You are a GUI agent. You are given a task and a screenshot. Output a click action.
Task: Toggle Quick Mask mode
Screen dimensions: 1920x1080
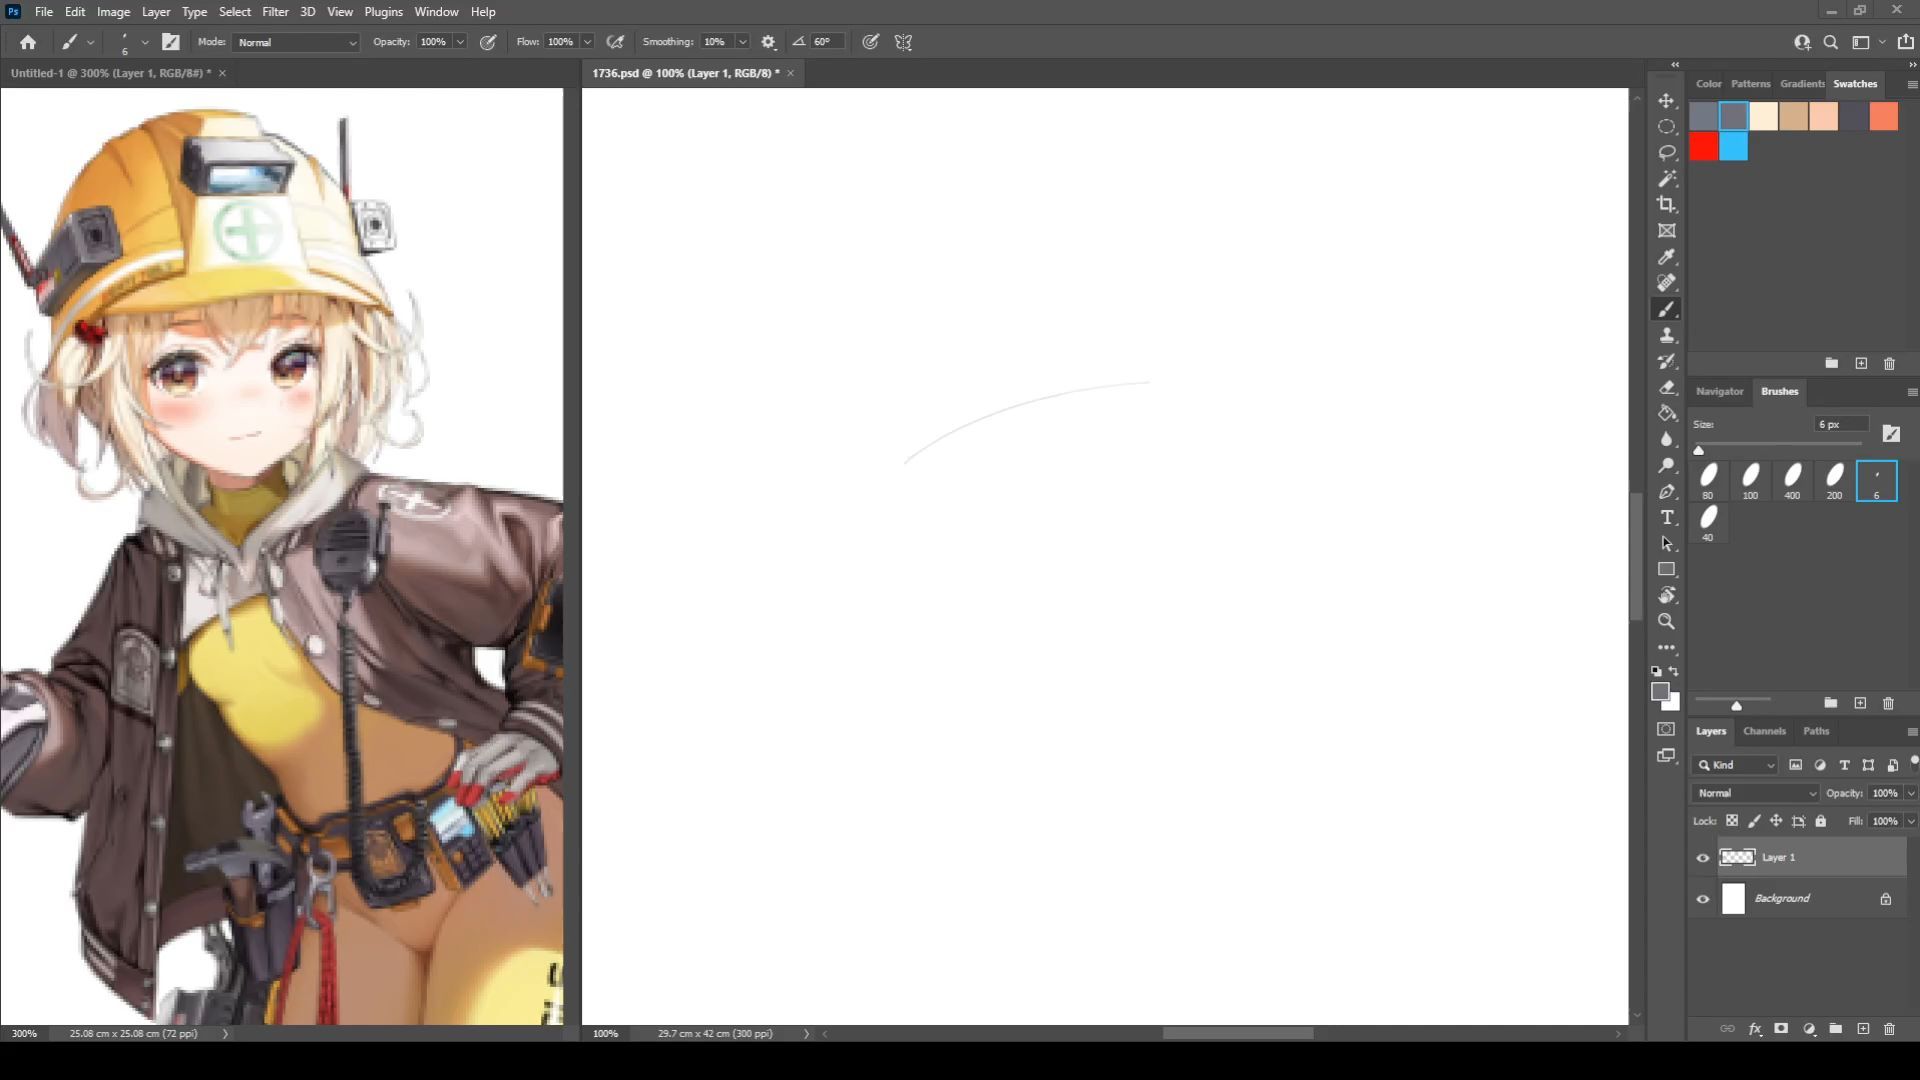(1666, 729)
